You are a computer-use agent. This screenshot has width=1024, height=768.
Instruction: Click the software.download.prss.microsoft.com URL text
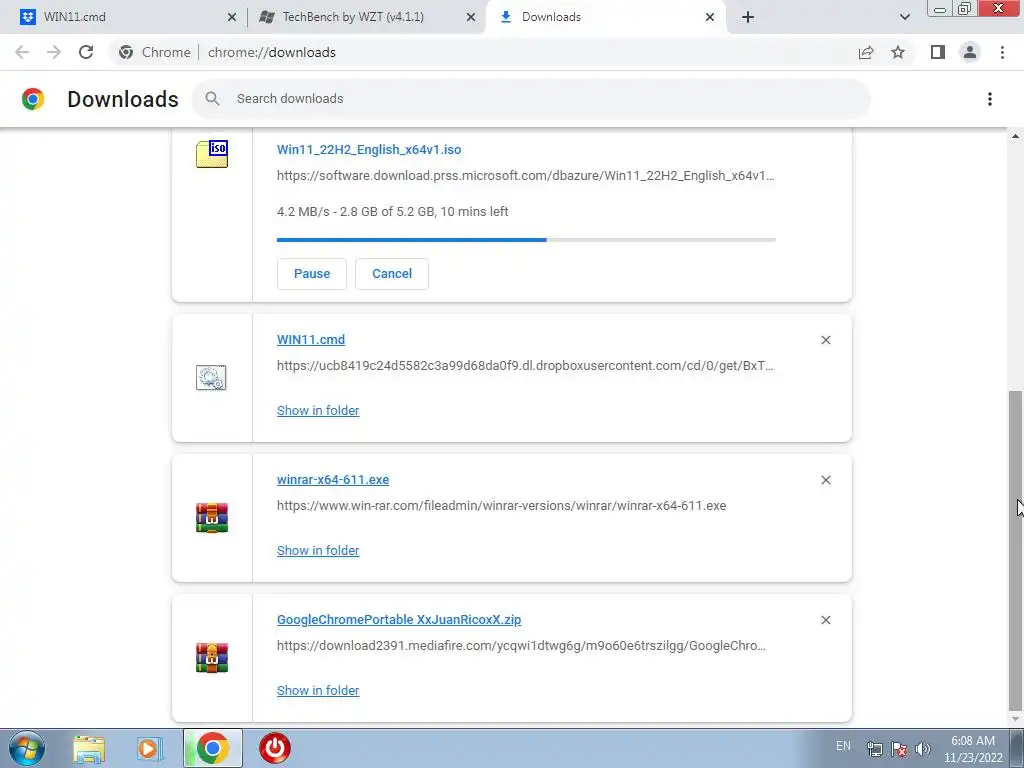pyautogui.click(x=526, y=176)
